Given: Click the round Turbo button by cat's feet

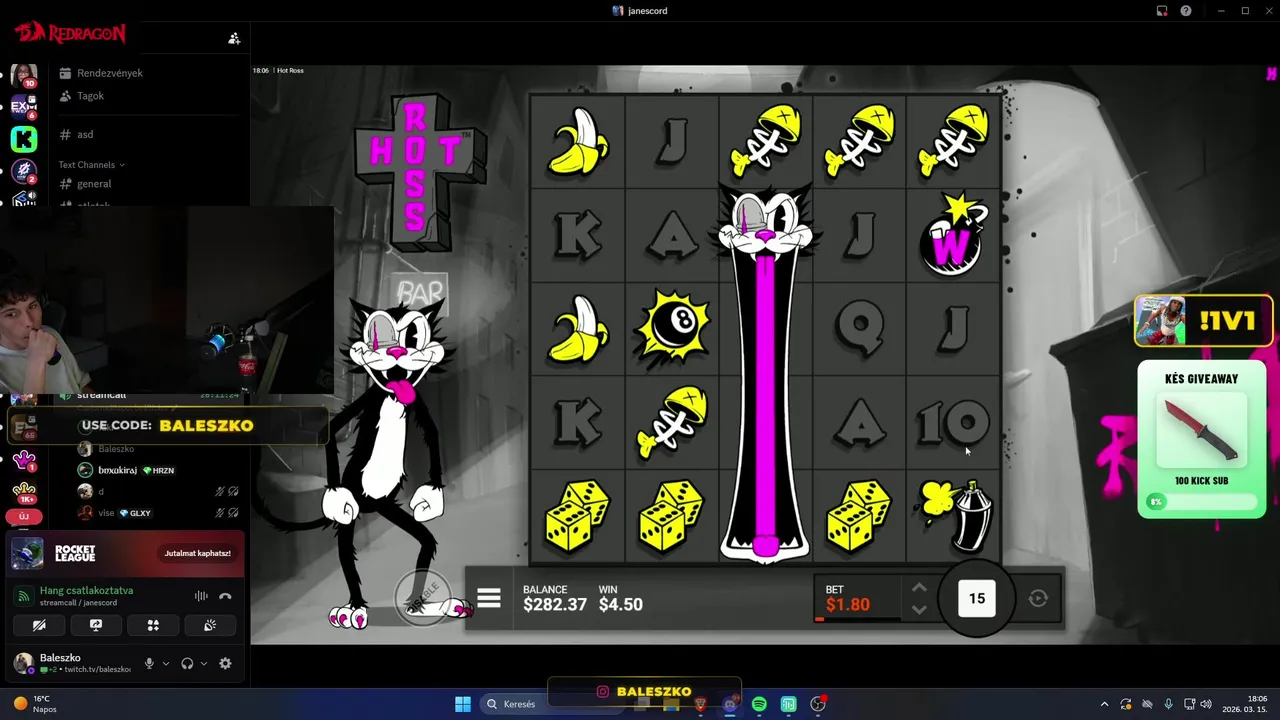Looking at the screenshot, I should pyautogui.click(x=422, y=597).
